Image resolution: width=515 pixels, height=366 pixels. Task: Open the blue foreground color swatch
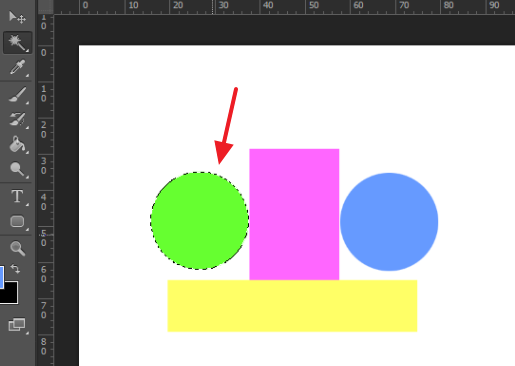pyautogui.click(x=2, y=277)
